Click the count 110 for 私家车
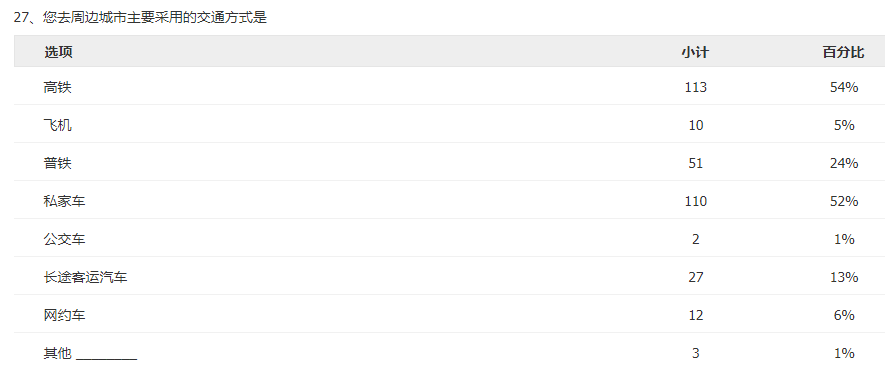885x367 pixels. [x=695, y=201]
